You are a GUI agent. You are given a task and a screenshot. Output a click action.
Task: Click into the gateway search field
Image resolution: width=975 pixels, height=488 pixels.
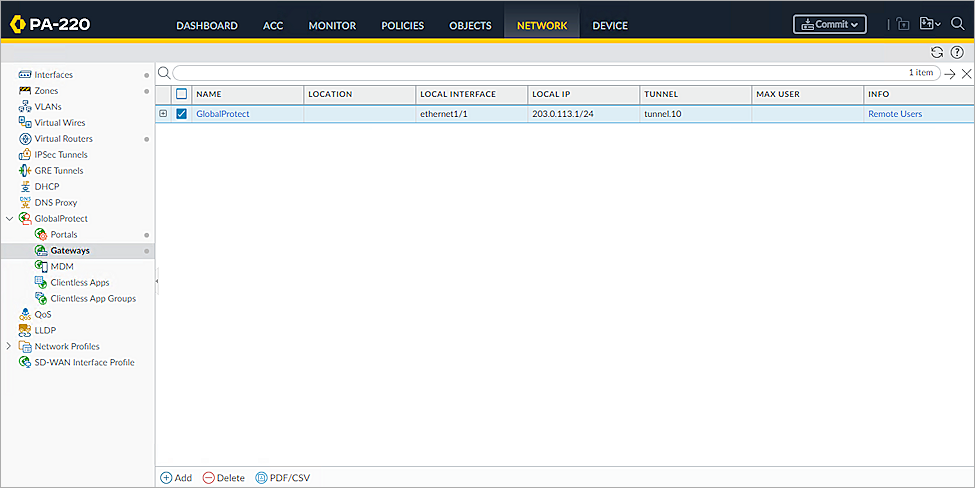point(540,73)
